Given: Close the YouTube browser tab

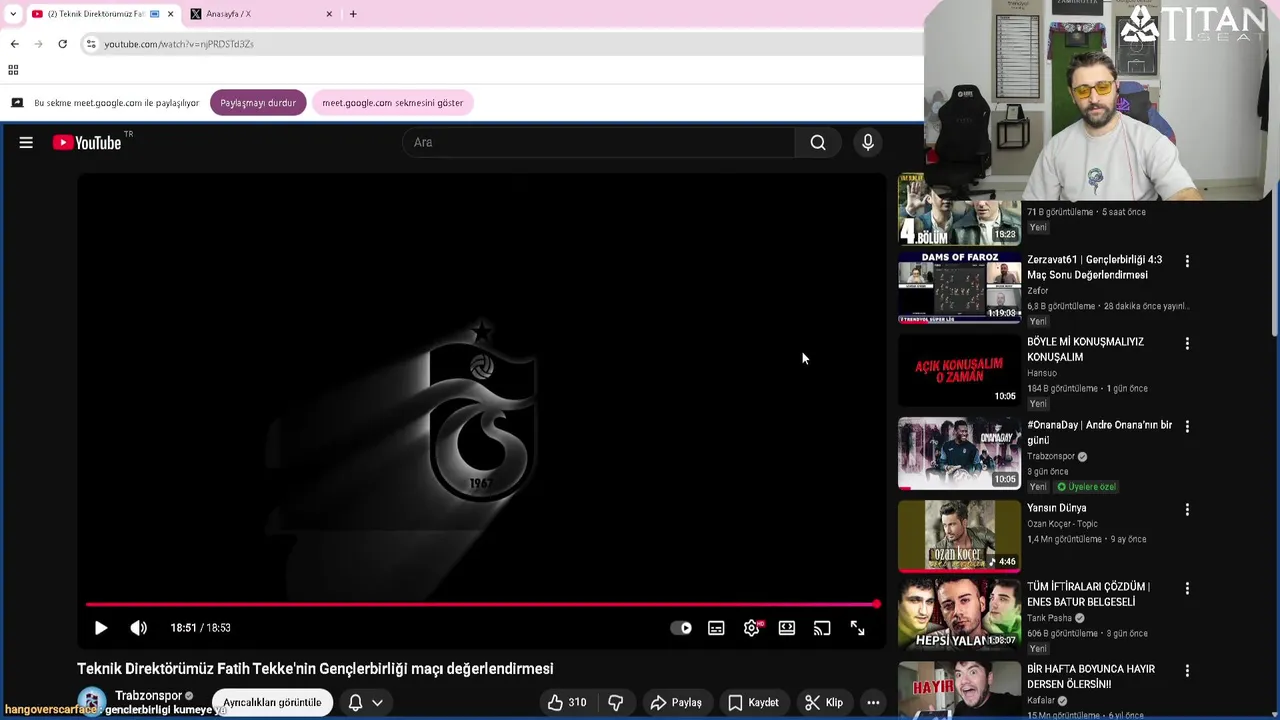Looking at the screenshot, I should point(171,14).
